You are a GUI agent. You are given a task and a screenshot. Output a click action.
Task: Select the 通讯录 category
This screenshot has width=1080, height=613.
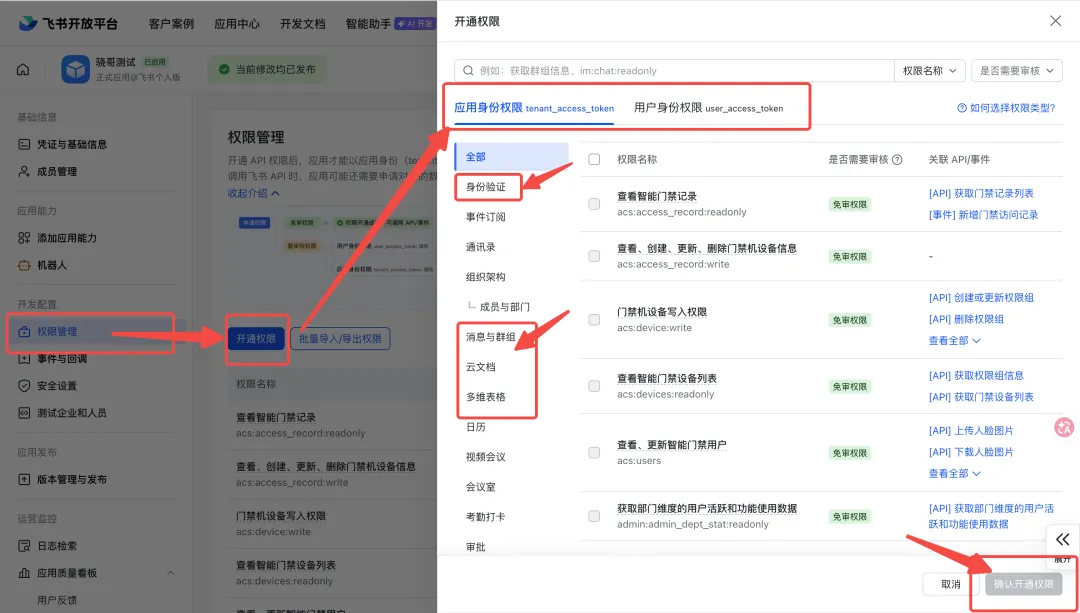pos(481,247)
